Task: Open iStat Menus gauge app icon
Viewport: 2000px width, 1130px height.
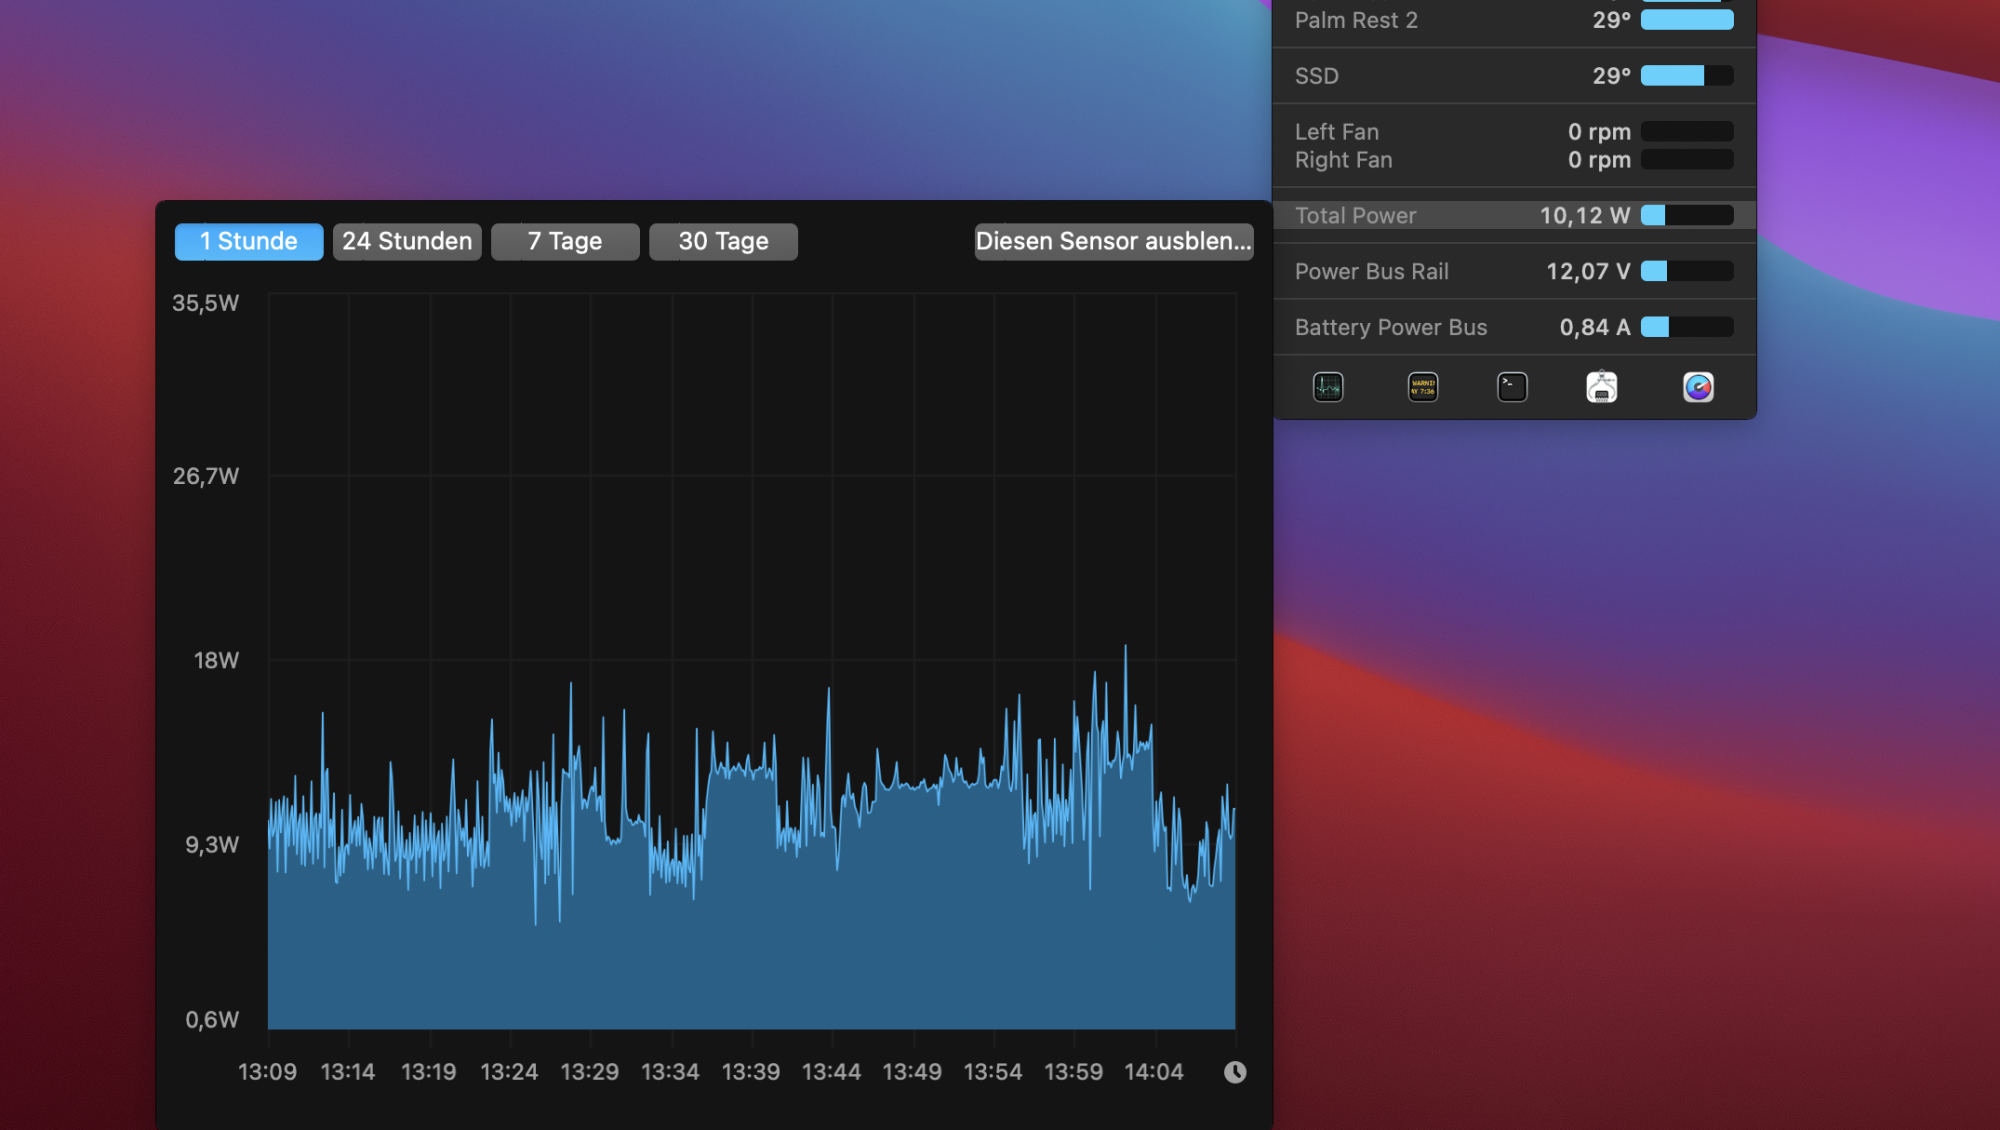Action: 1698,387
